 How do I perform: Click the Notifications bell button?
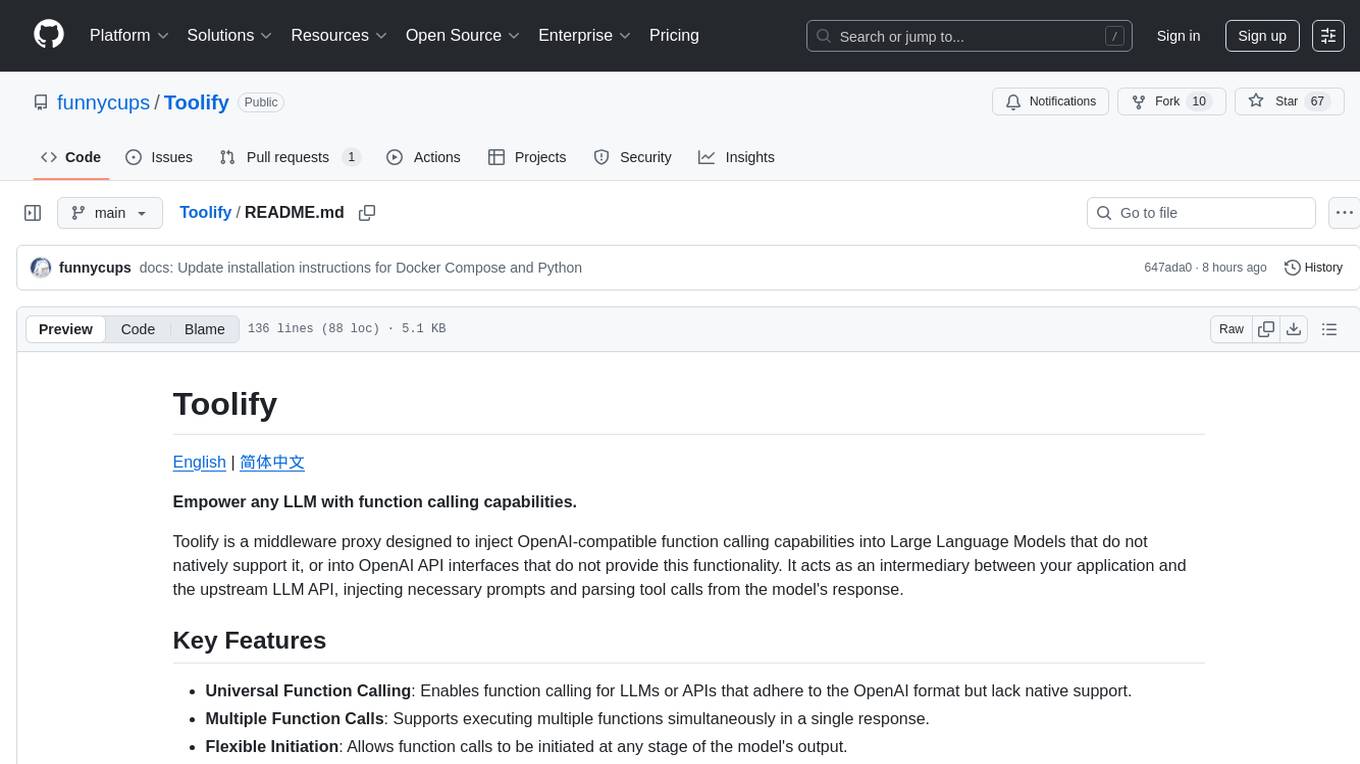click(1050, 102)
